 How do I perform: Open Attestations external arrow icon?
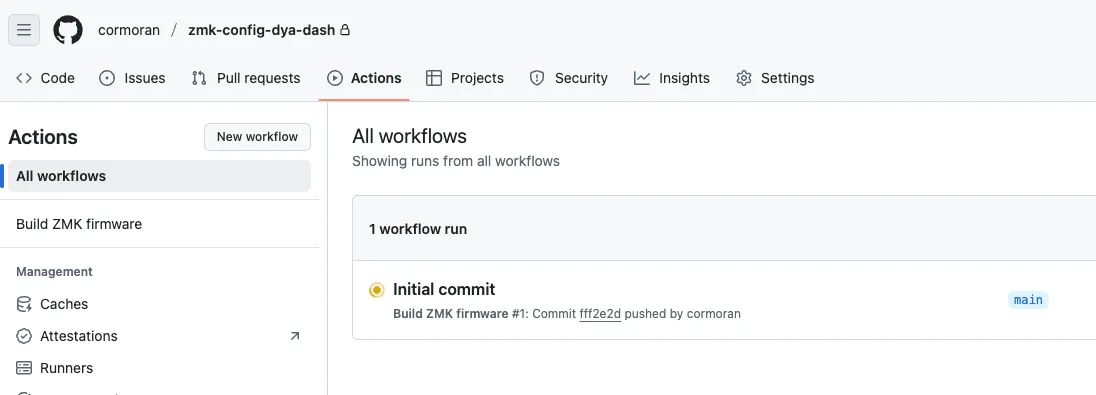click(294, 336)
